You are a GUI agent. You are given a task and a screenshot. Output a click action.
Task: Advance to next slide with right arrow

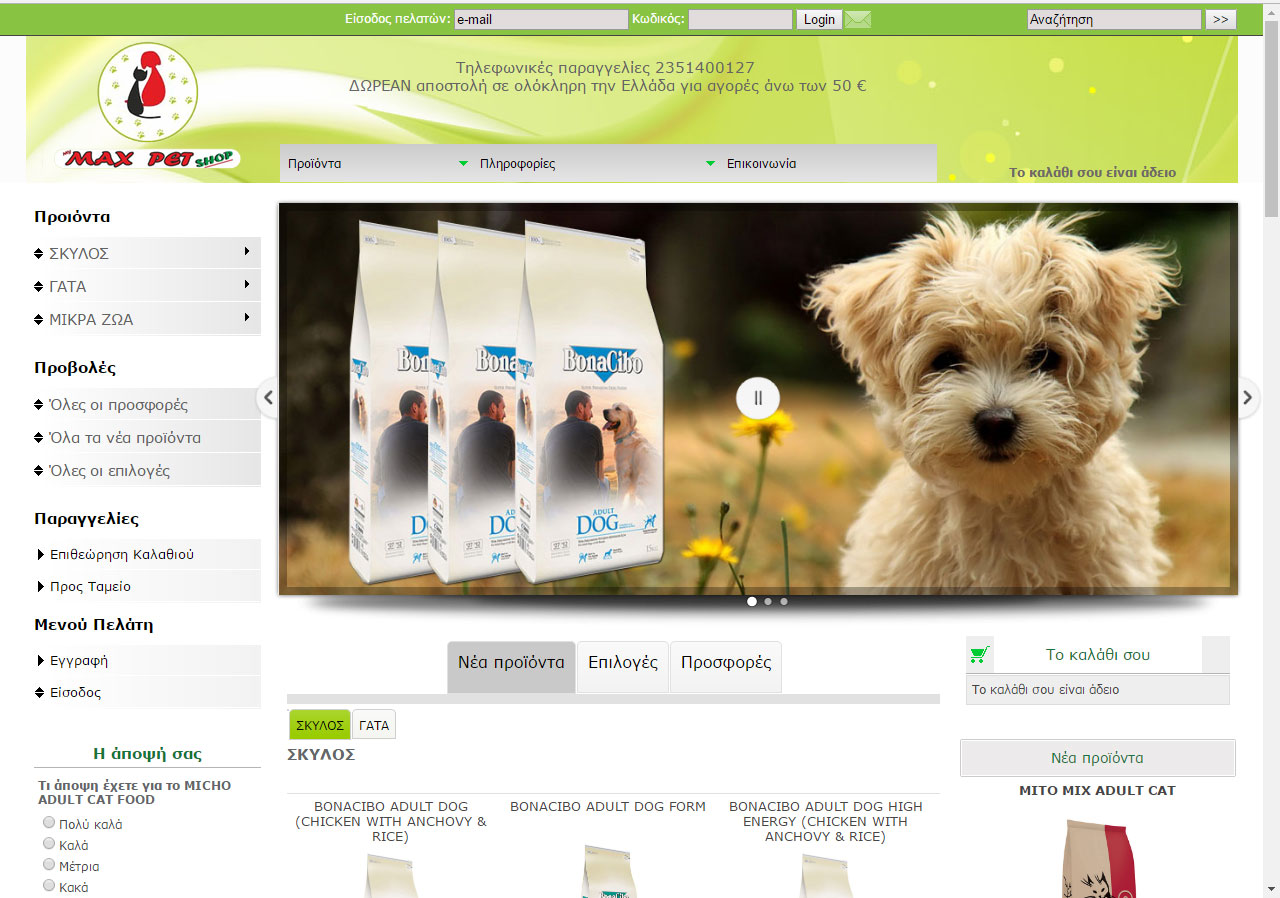tap(1247, 398)
